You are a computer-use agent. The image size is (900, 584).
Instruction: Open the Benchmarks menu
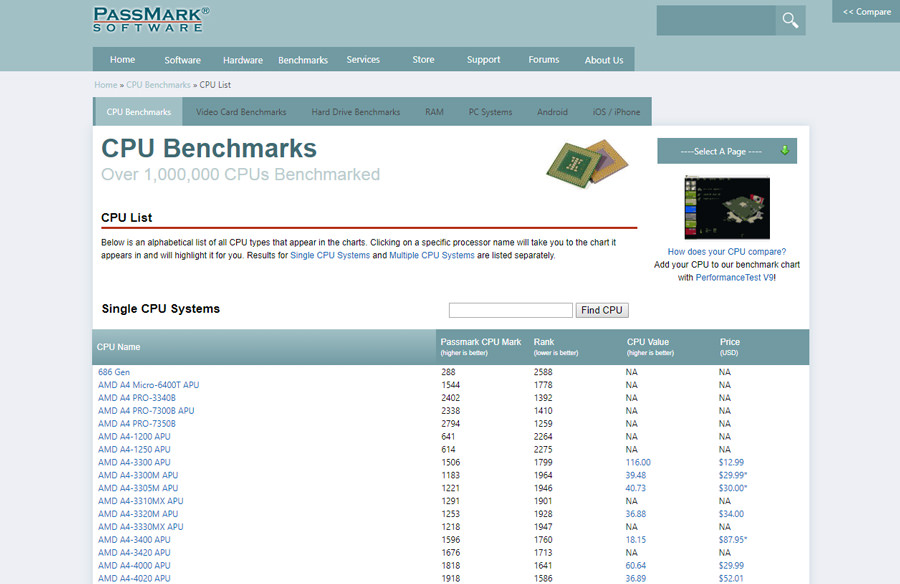pos(303,60)
